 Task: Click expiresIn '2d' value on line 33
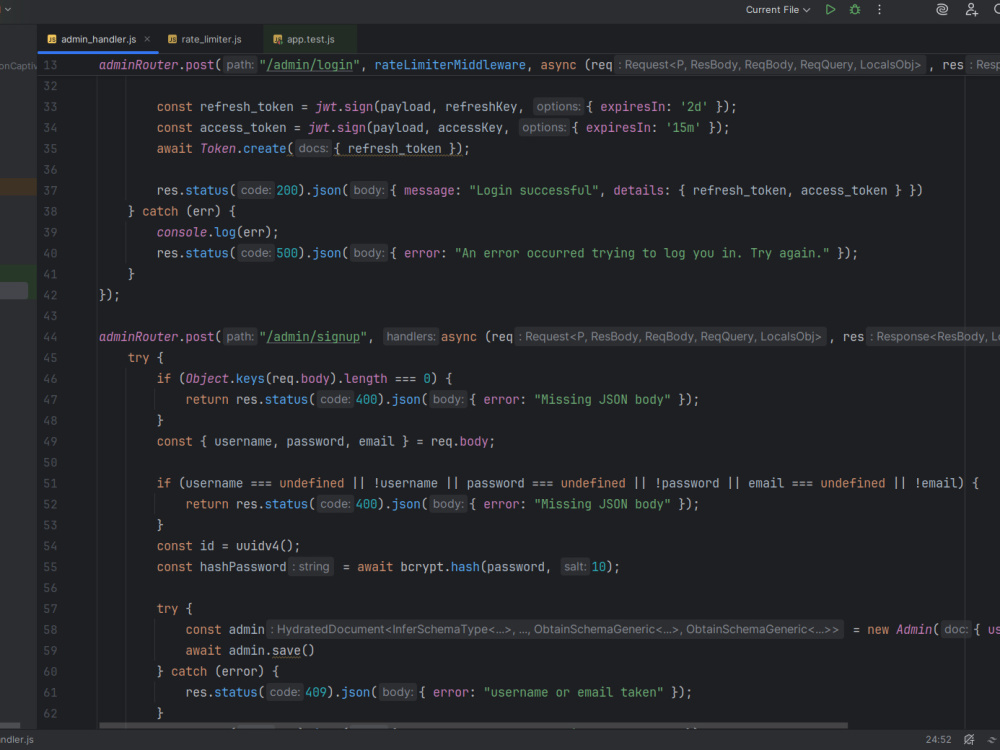693,107
